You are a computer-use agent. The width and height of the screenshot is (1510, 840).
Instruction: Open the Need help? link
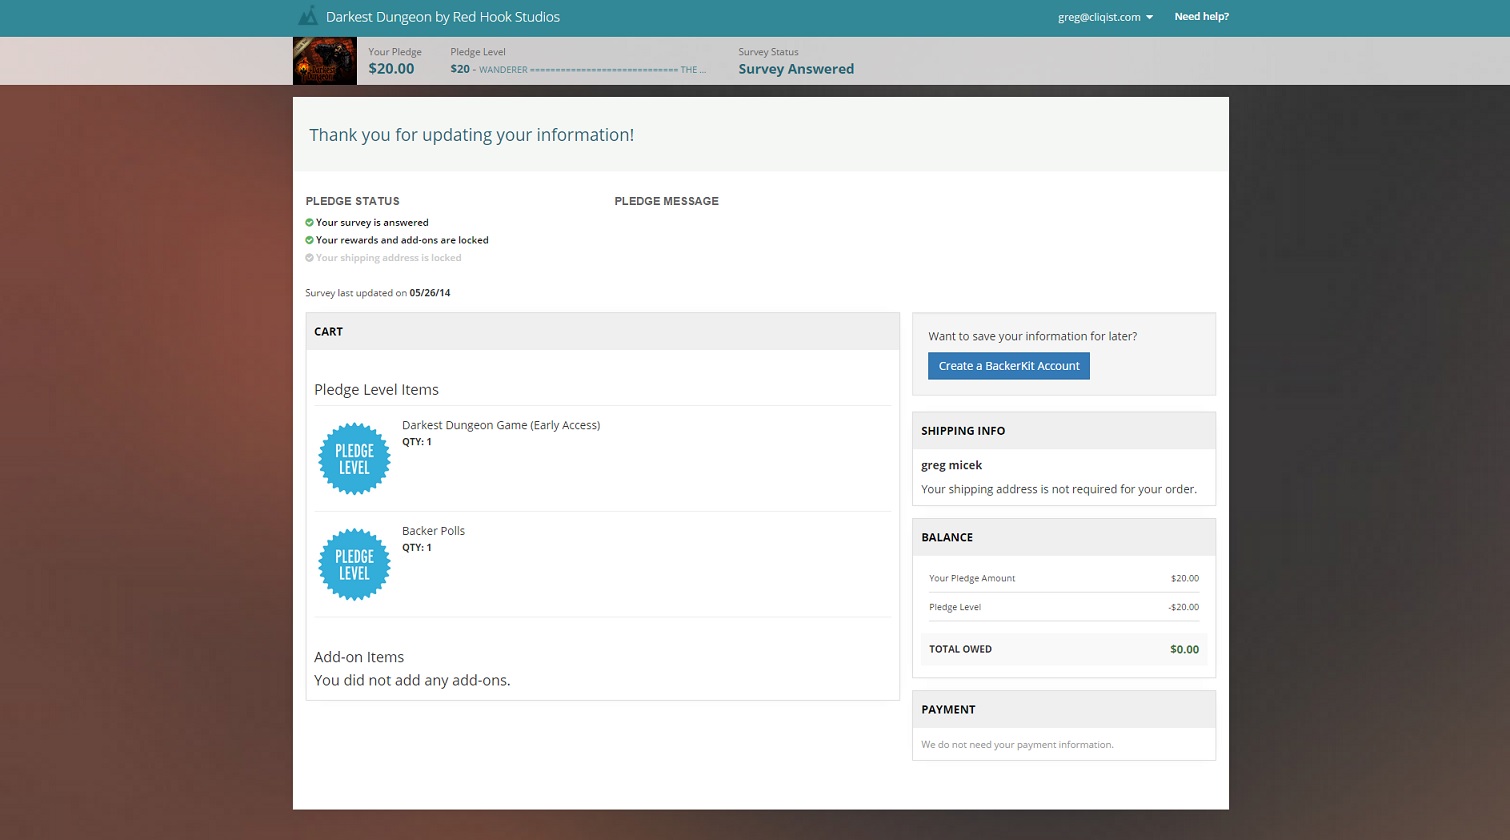1201,16
